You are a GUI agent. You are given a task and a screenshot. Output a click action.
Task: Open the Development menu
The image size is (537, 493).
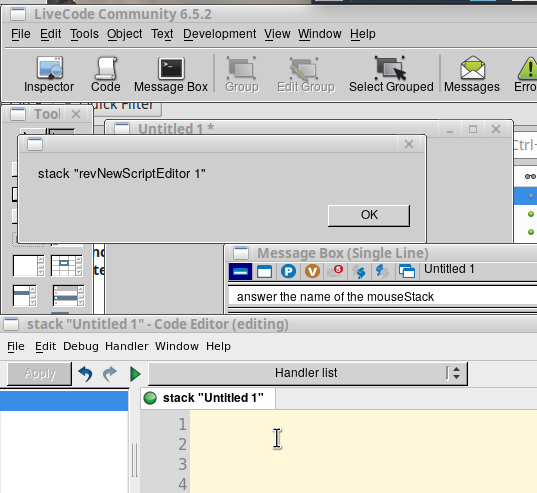(x=220, y=34)
